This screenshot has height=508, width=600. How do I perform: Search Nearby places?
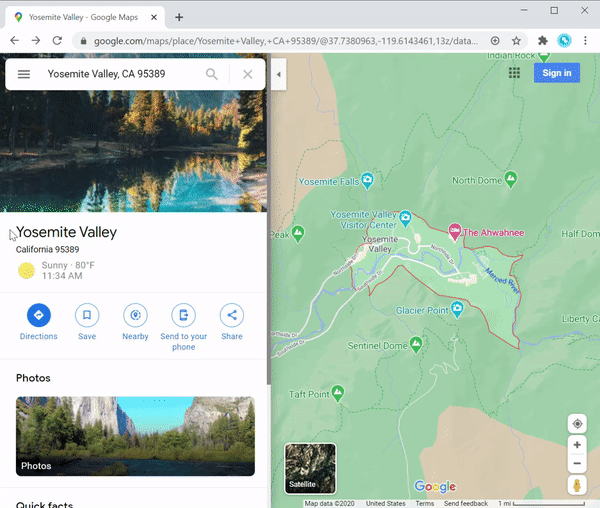(135, 321)
